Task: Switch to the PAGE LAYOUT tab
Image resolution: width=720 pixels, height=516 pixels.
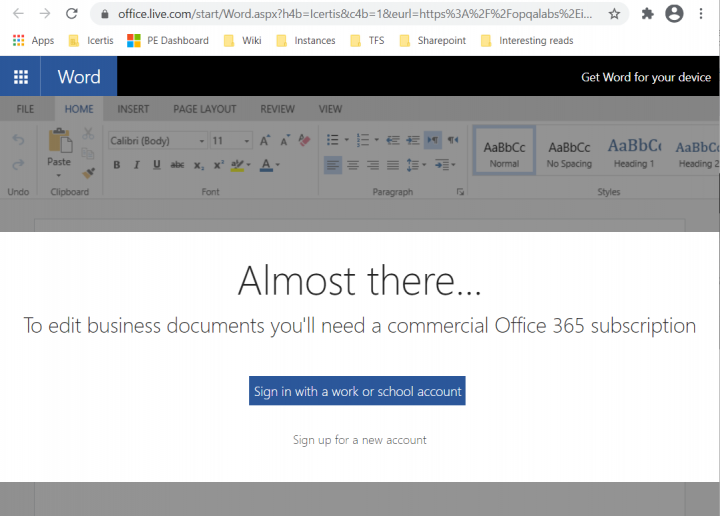Action: 204,109
